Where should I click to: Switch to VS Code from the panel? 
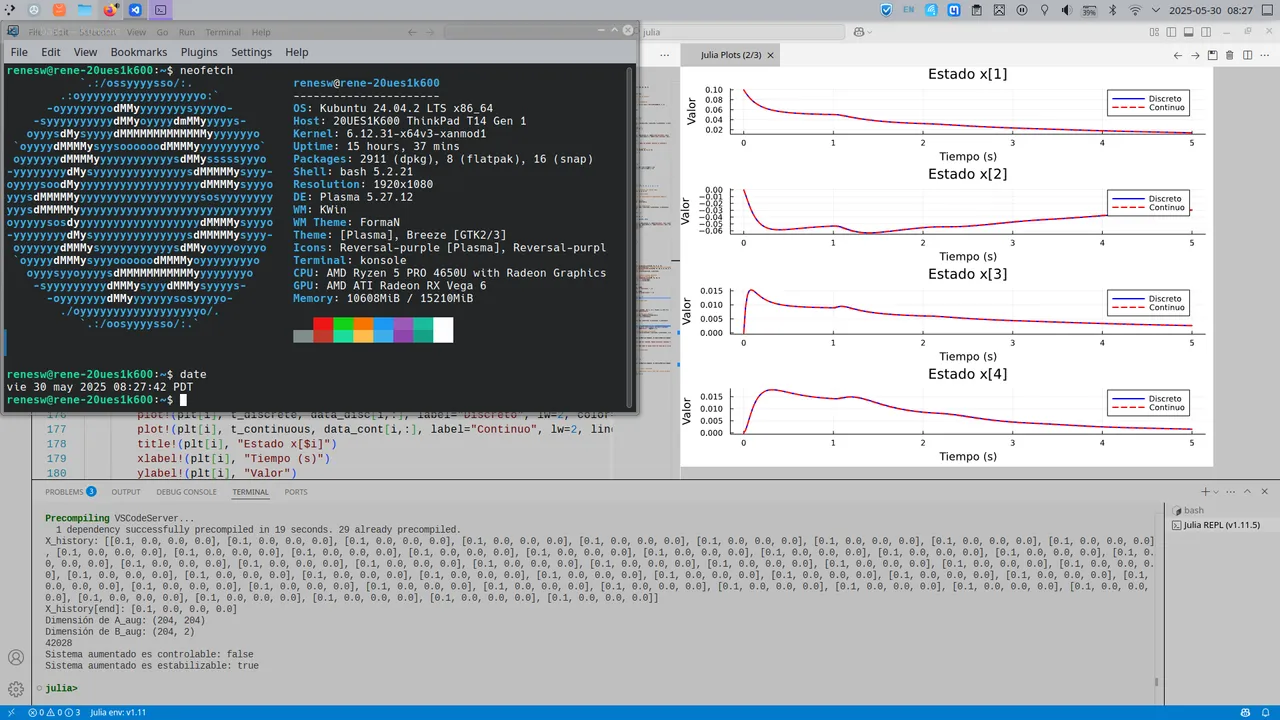pos(135,10)
